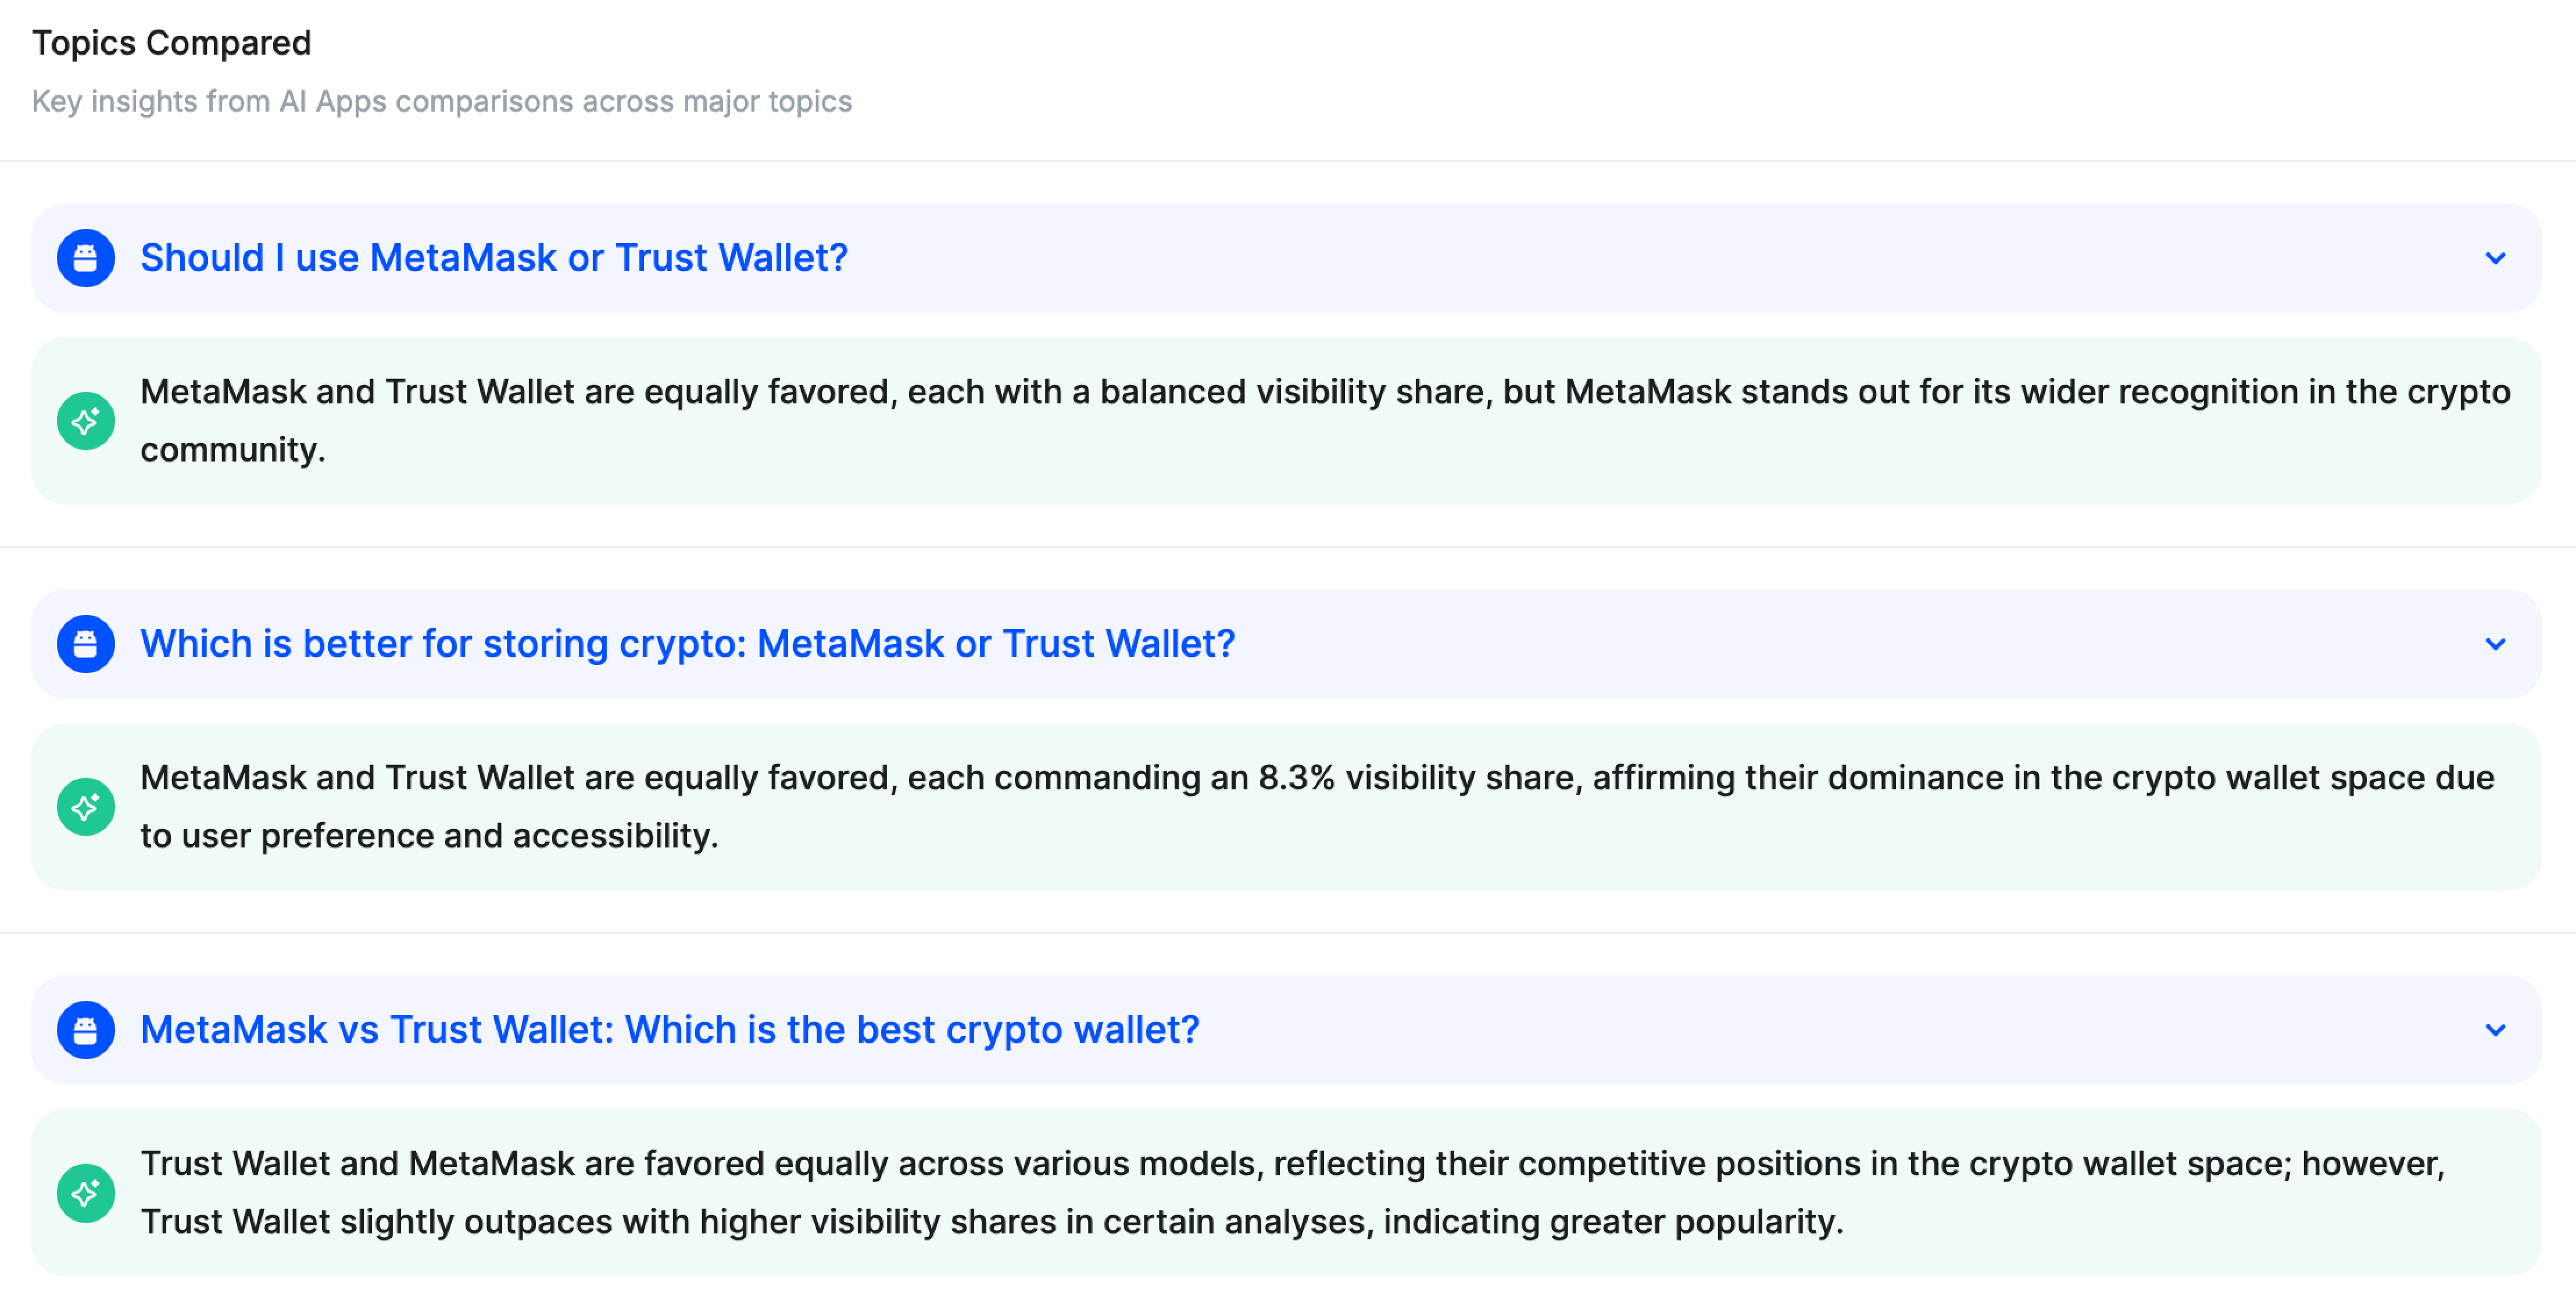Click the bot icon next to 'Which is better for storing crypto'

click(x=86, y=644)
